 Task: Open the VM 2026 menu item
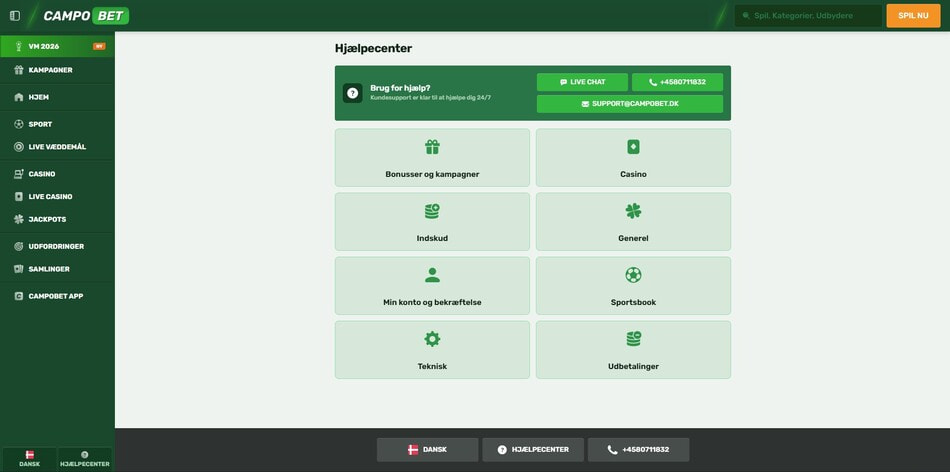pos(57,46)
